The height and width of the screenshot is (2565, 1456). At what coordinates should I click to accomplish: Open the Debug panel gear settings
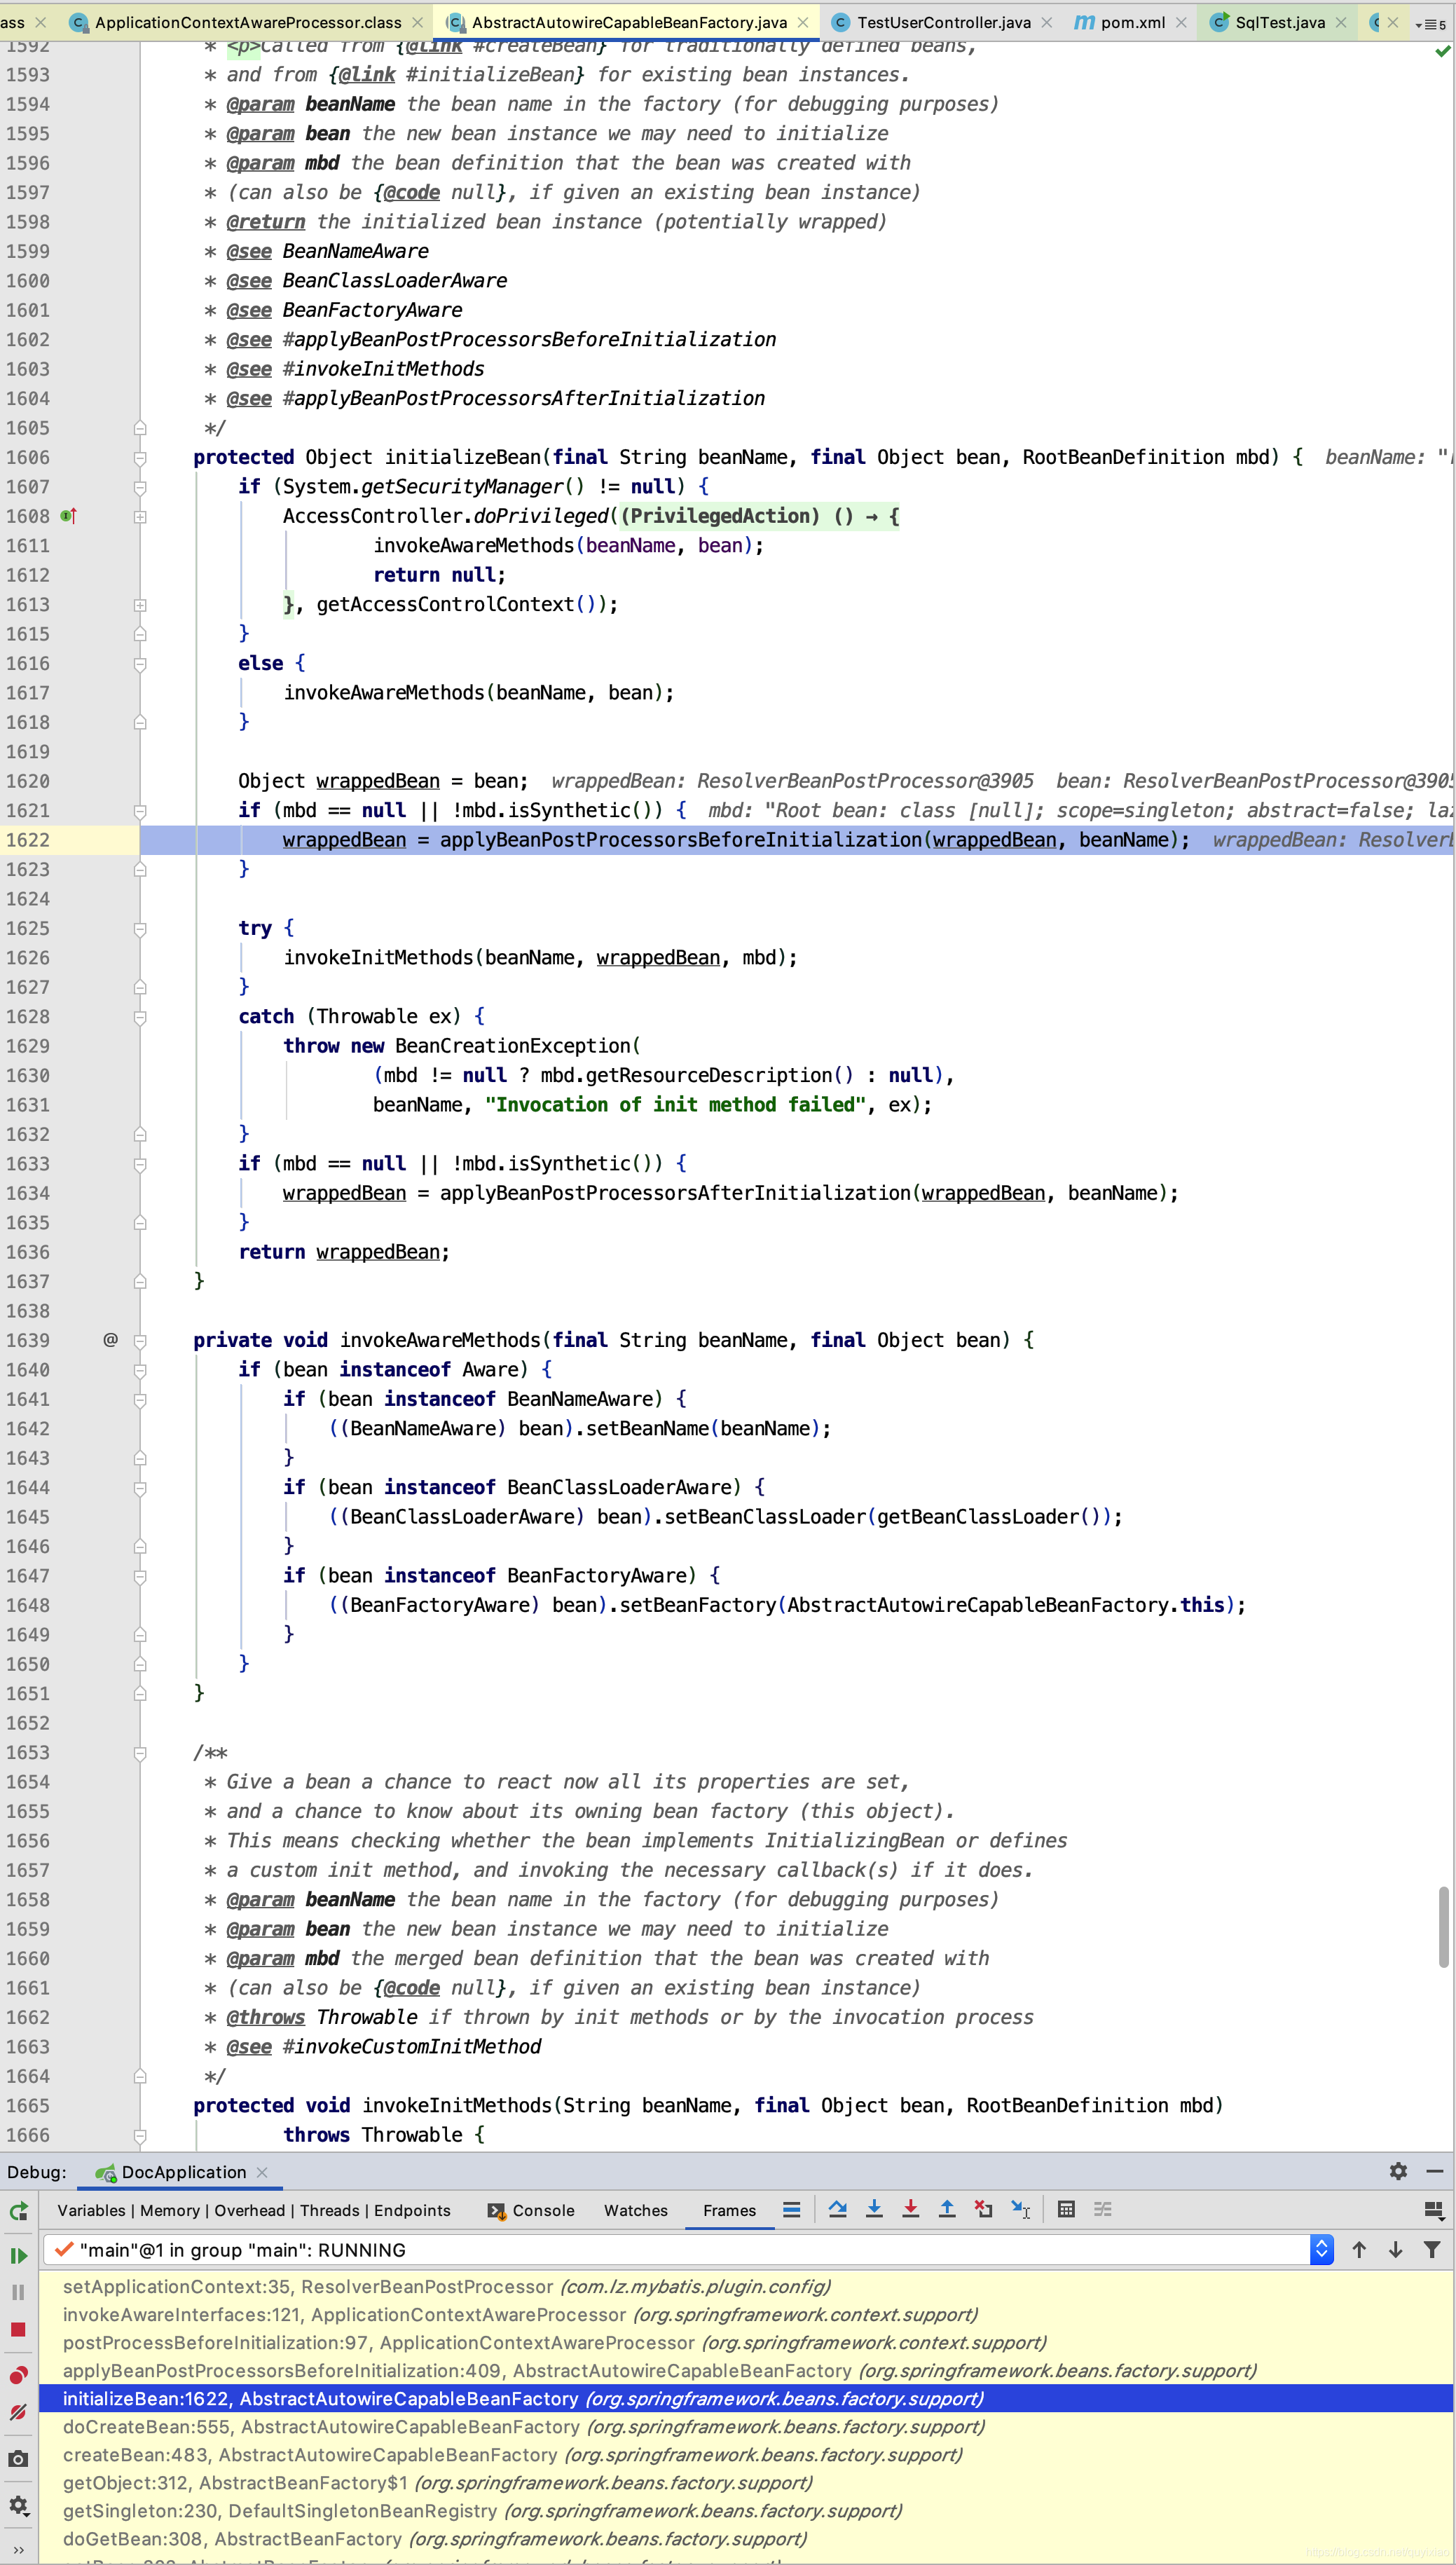pos(1398,2171)
